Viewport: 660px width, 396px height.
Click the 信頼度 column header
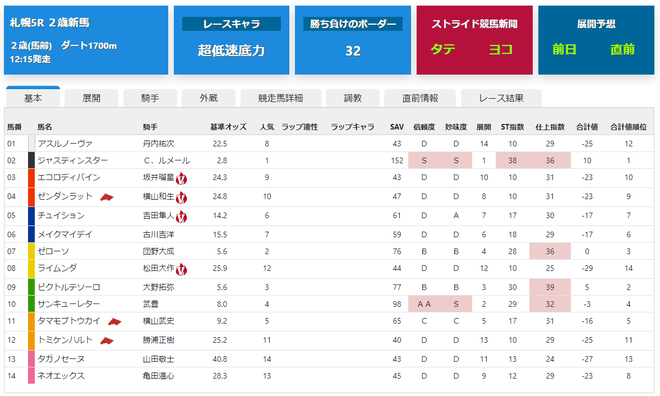(424, 127)
